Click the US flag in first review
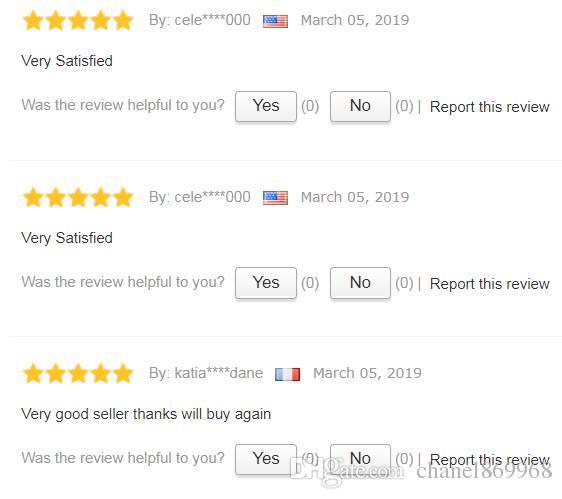 [x=275, y=21]
